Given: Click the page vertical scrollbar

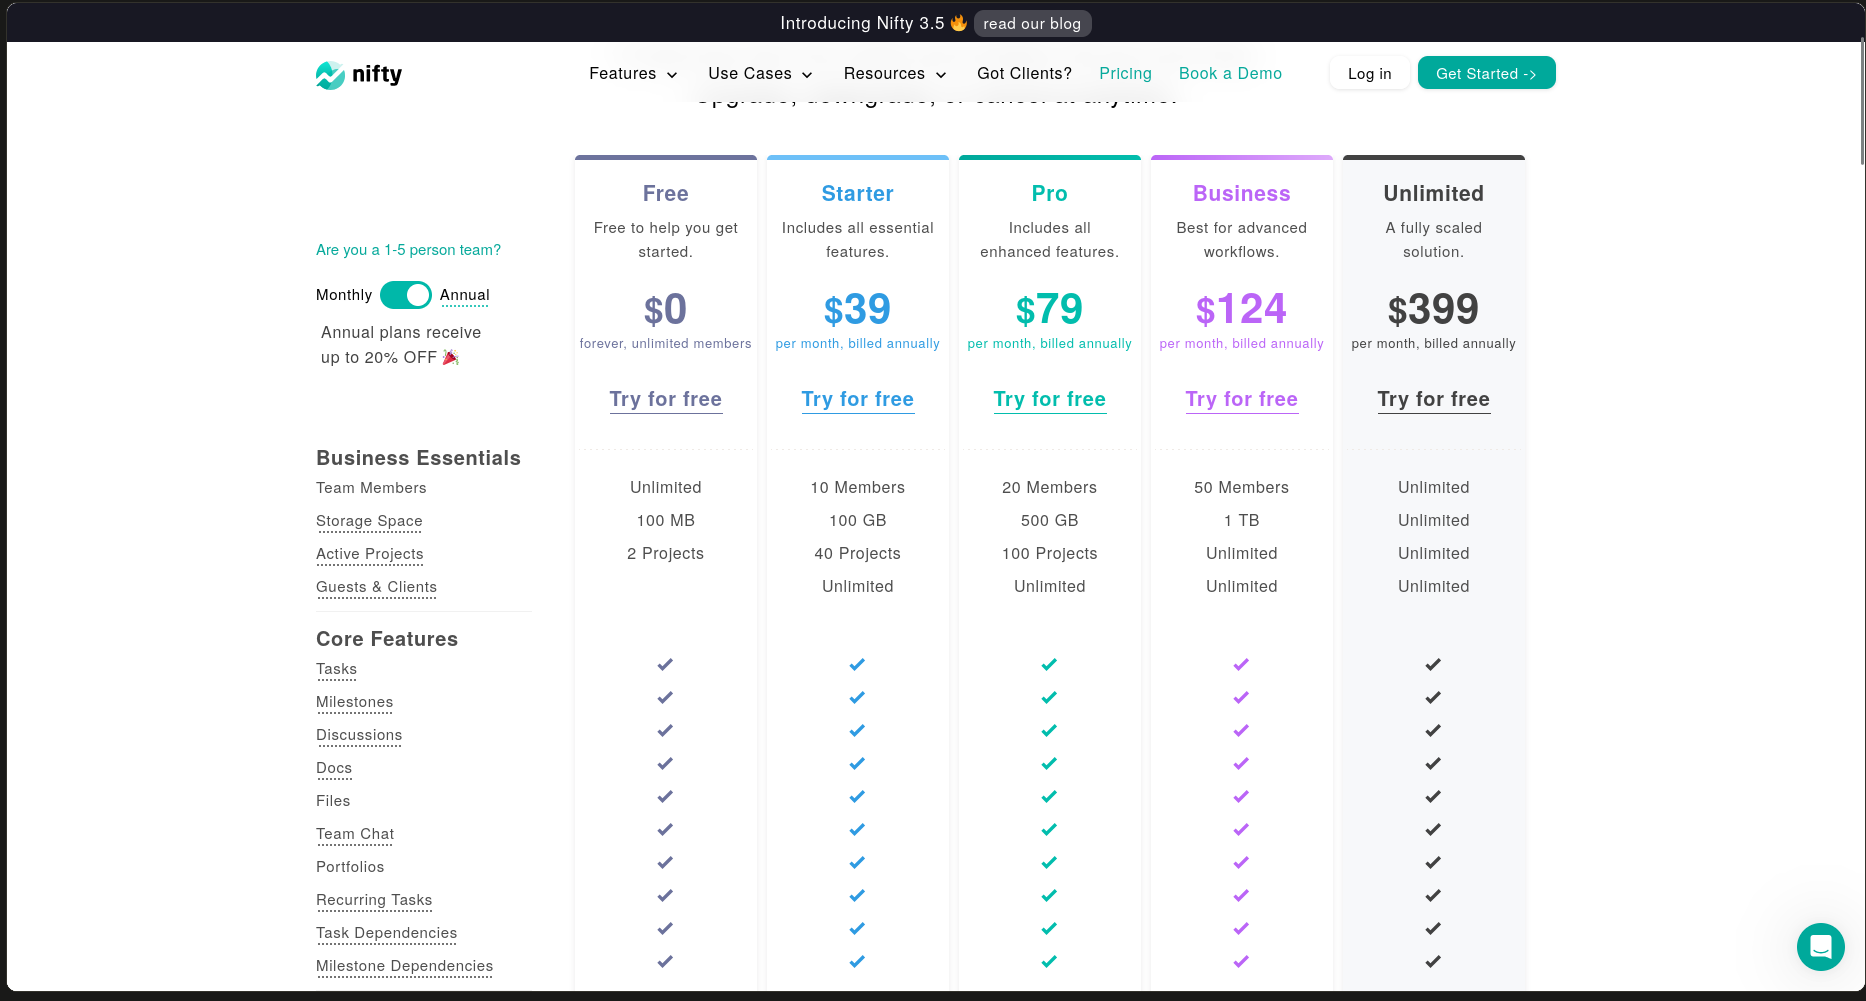Looking at the screenshot, I should click(1861, 100).
